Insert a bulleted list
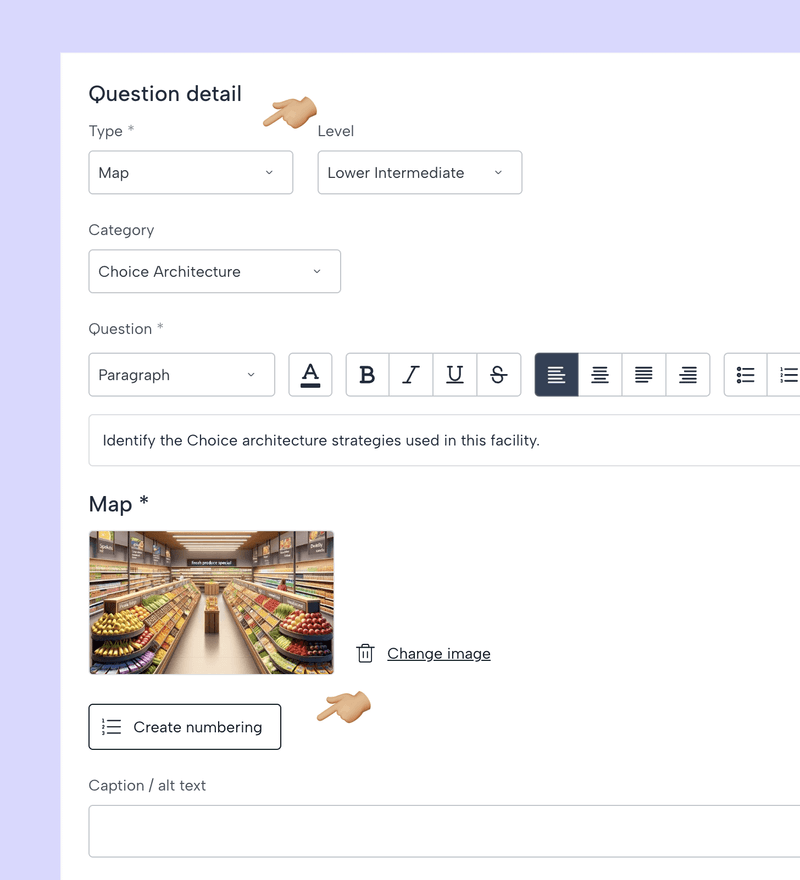The height and width of the screenshot is (880, 800). click(745, 375)
